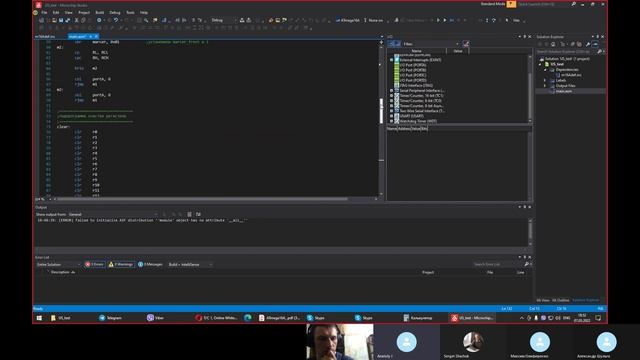Click the Output word wrap icon
This screenshot has height=360, width=640.
click(x=198, y=214)
